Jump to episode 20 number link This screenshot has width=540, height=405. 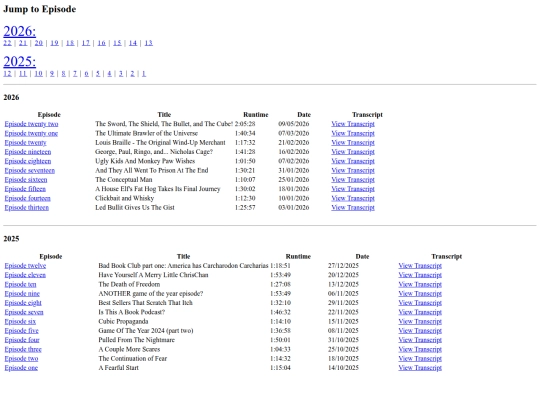39,43
